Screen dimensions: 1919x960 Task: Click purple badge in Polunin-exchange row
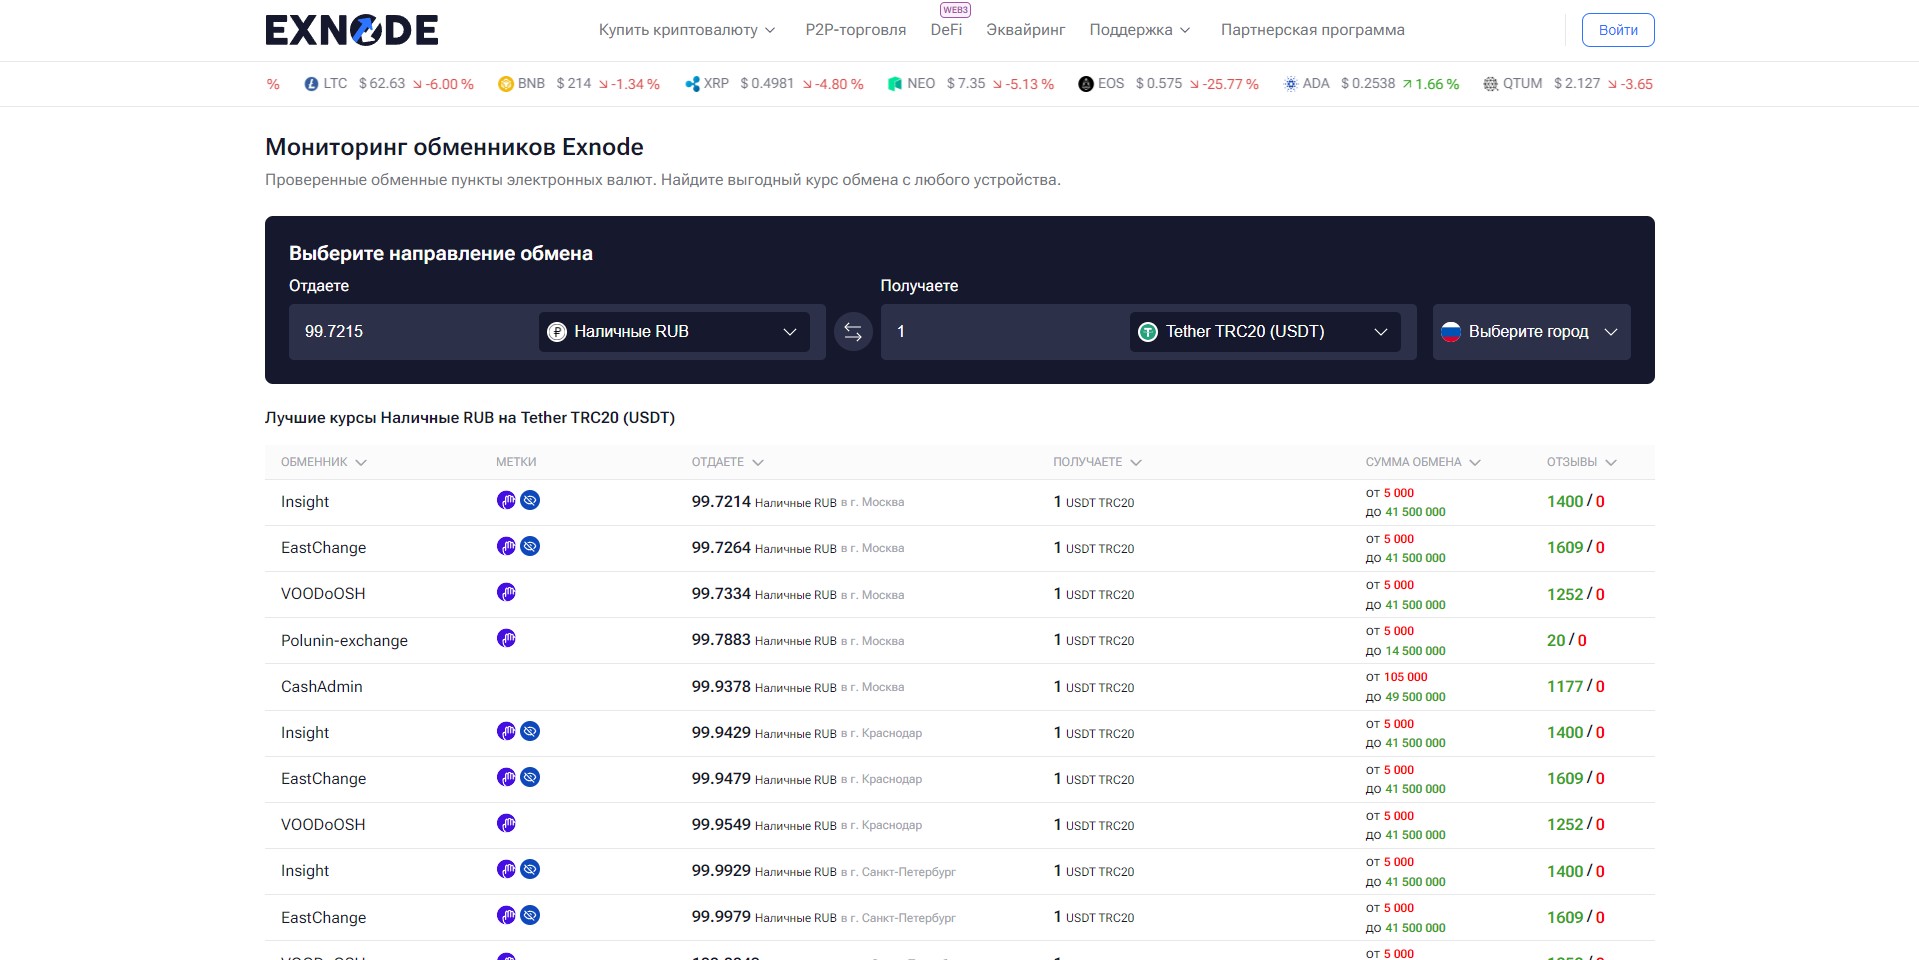coord(506,638)
